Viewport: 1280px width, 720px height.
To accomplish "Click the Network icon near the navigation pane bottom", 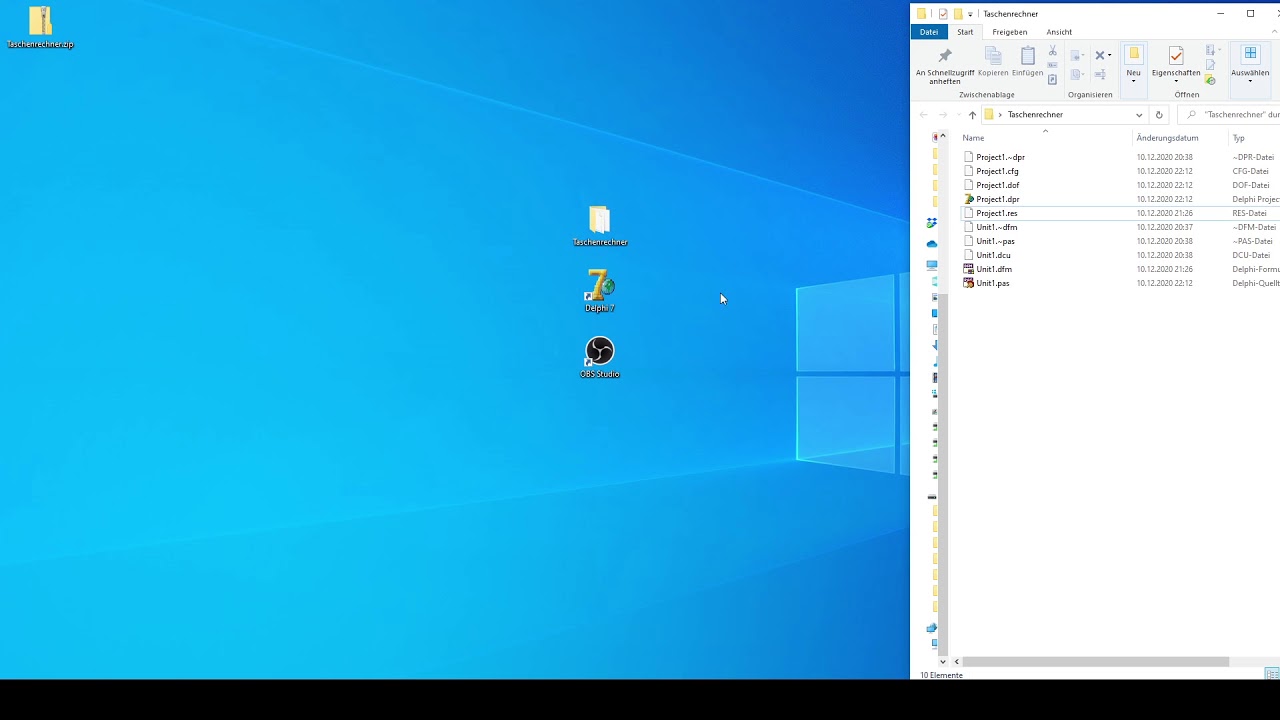I will pyautogui.click(x=932, y=628).
